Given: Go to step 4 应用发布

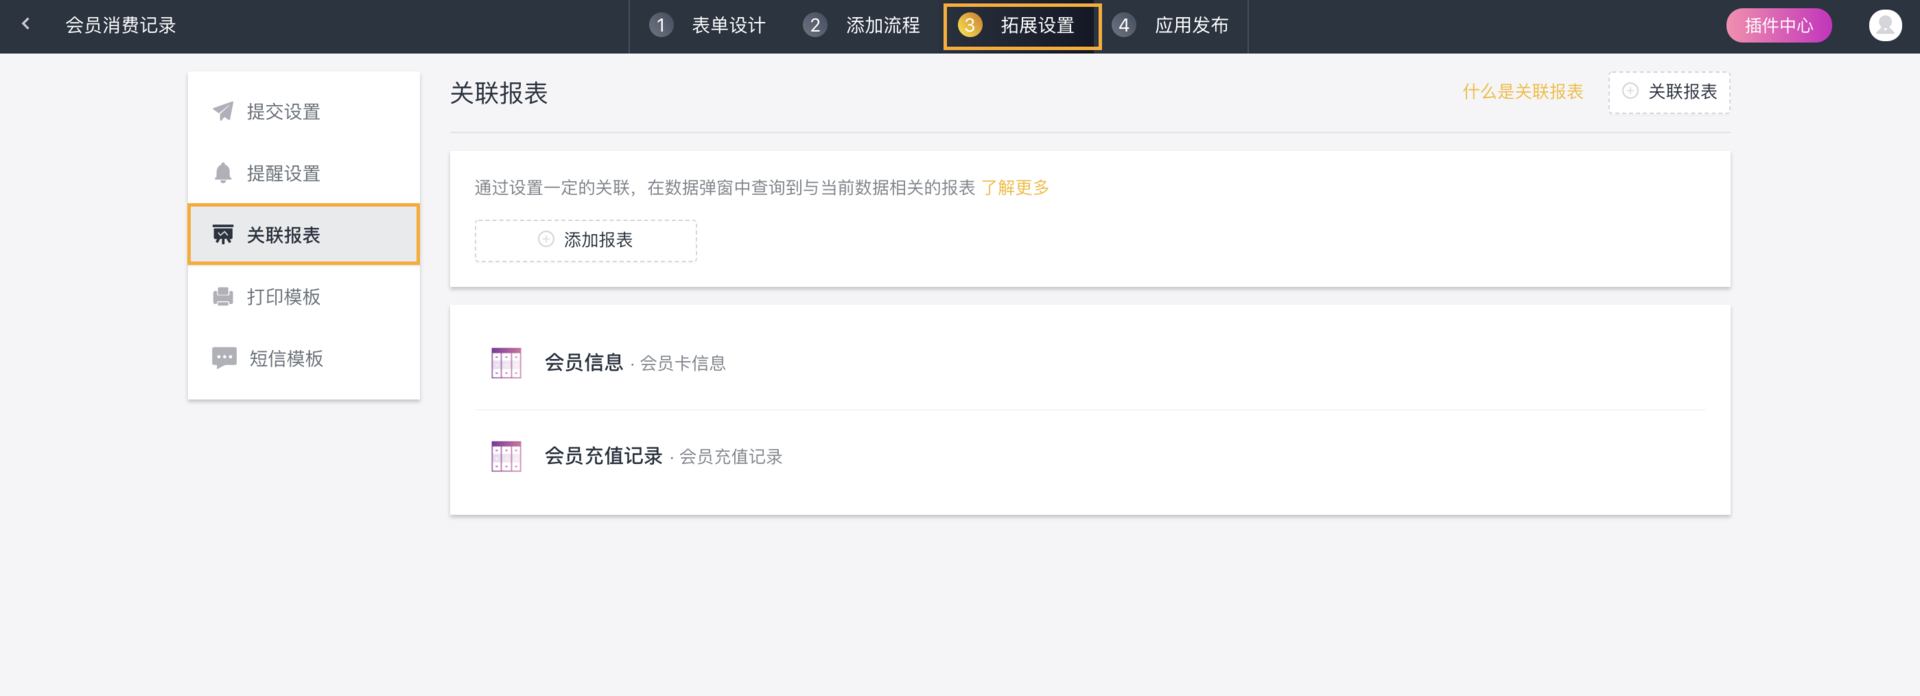Looking at the screenshot, I should [x=1172, y=26].
